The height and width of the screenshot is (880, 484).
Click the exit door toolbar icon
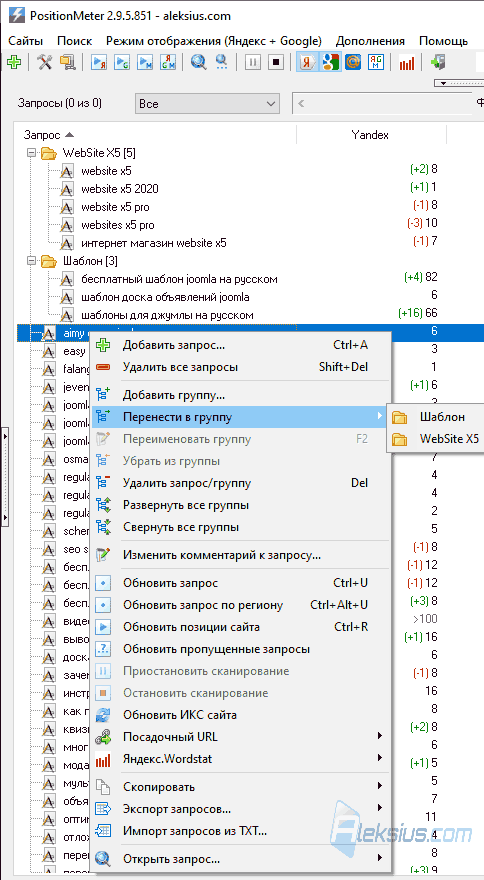point(437,62)
